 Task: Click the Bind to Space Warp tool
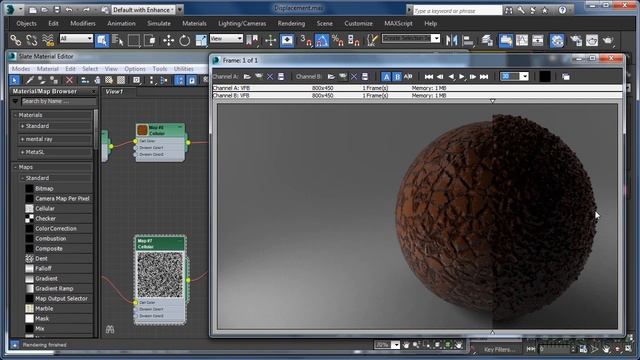pyautogui.click(x=48, y=40)
